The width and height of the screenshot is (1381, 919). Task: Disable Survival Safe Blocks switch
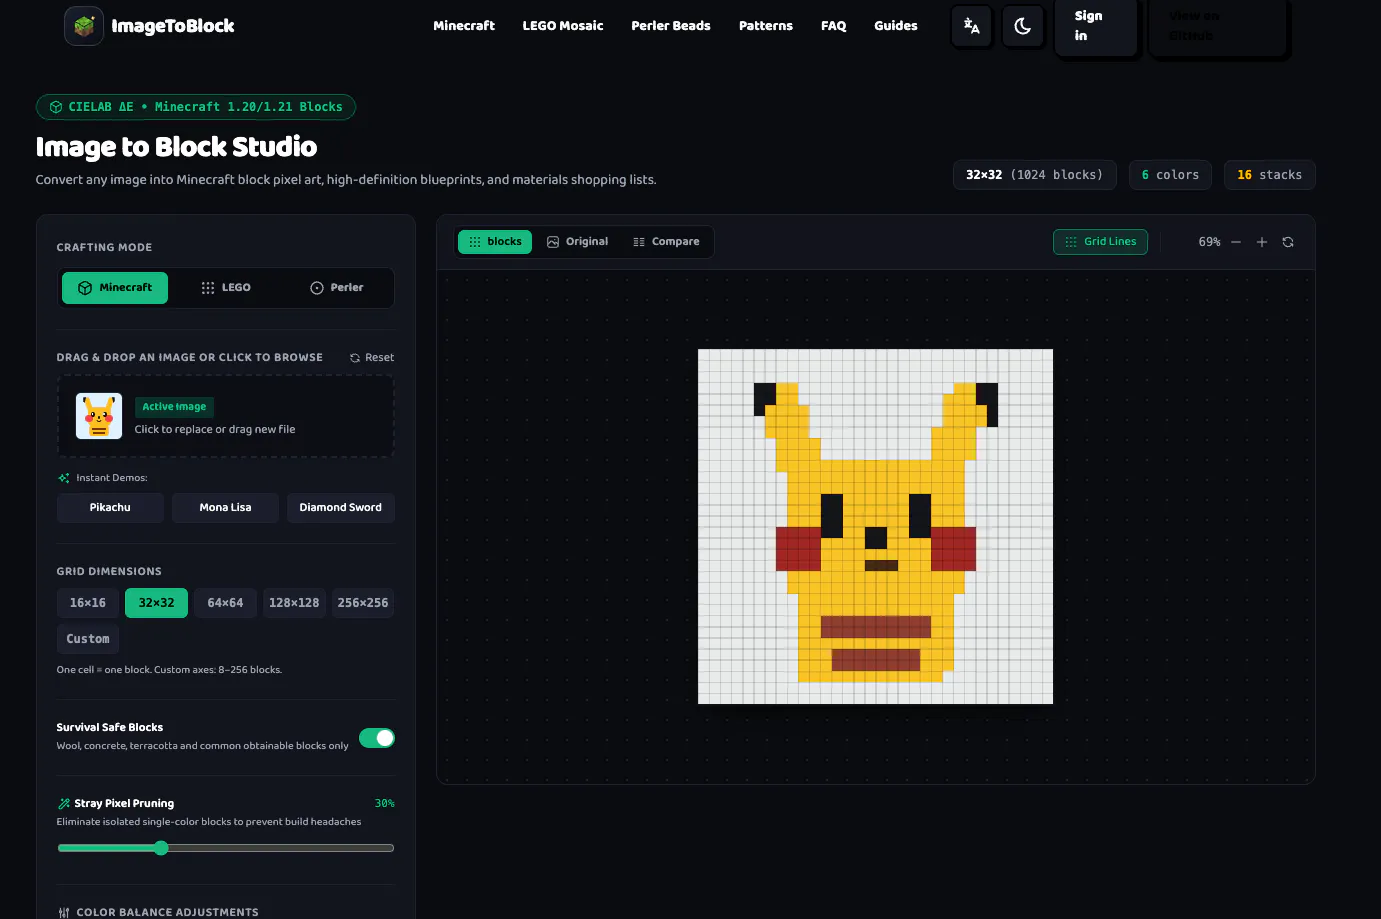point(377,738)
